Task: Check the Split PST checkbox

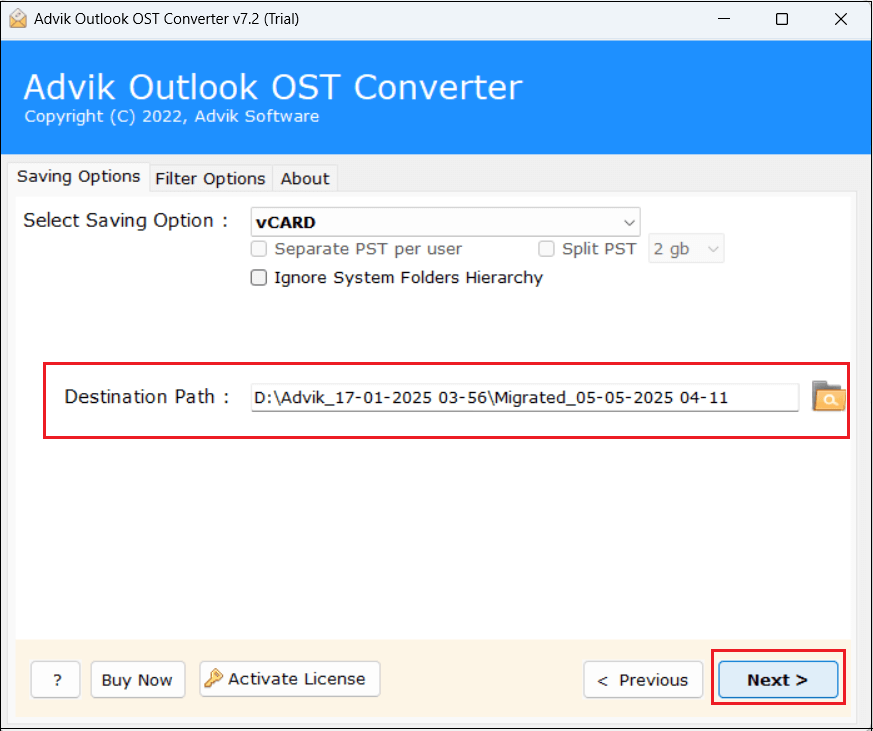Action: click(546, 248)
